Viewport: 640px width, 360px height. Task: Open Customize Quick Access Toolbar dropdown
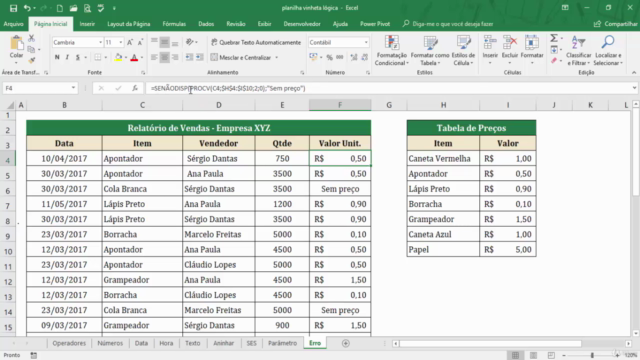pyautogui.click(x=114, y=8)
